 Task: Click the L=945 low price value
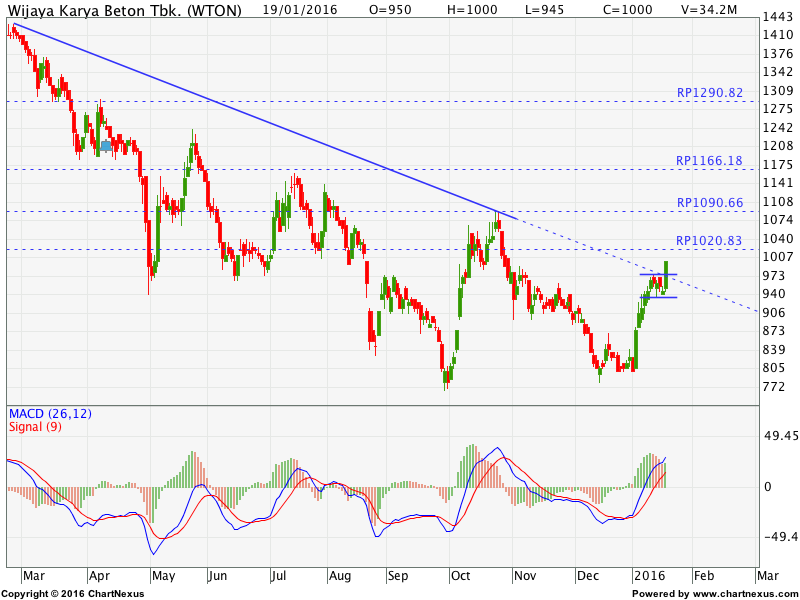(545, 9)
